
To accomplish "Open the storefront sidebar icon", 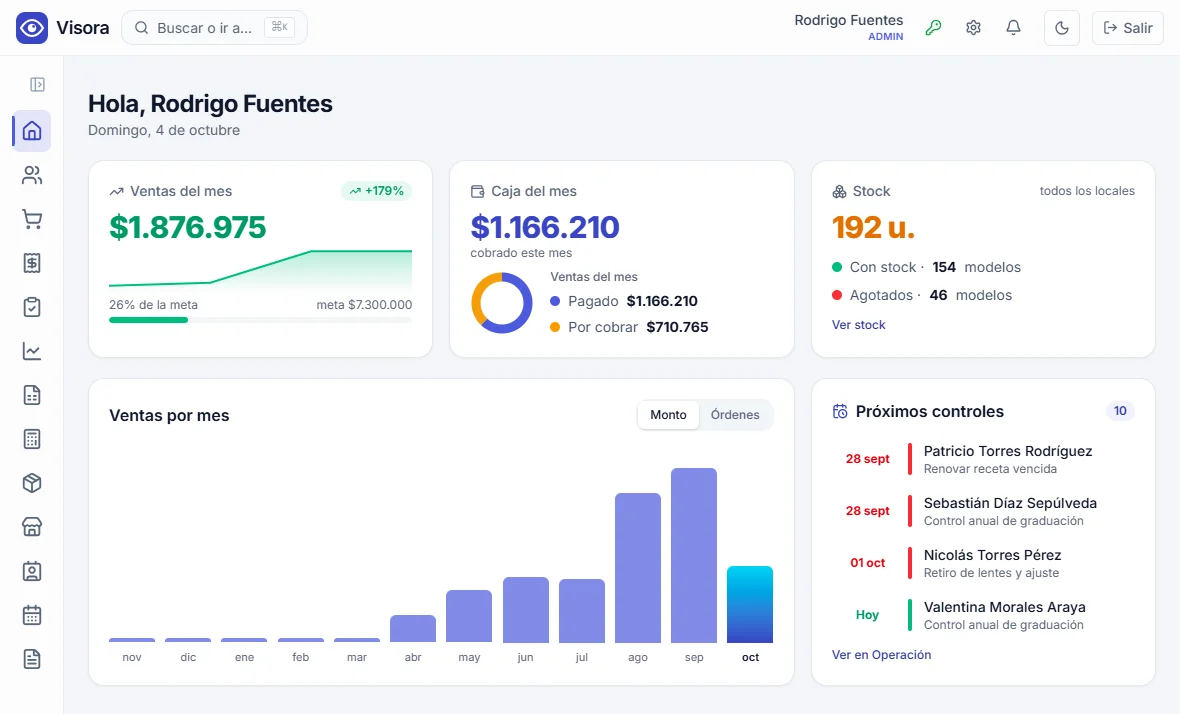I will (32, 527).
